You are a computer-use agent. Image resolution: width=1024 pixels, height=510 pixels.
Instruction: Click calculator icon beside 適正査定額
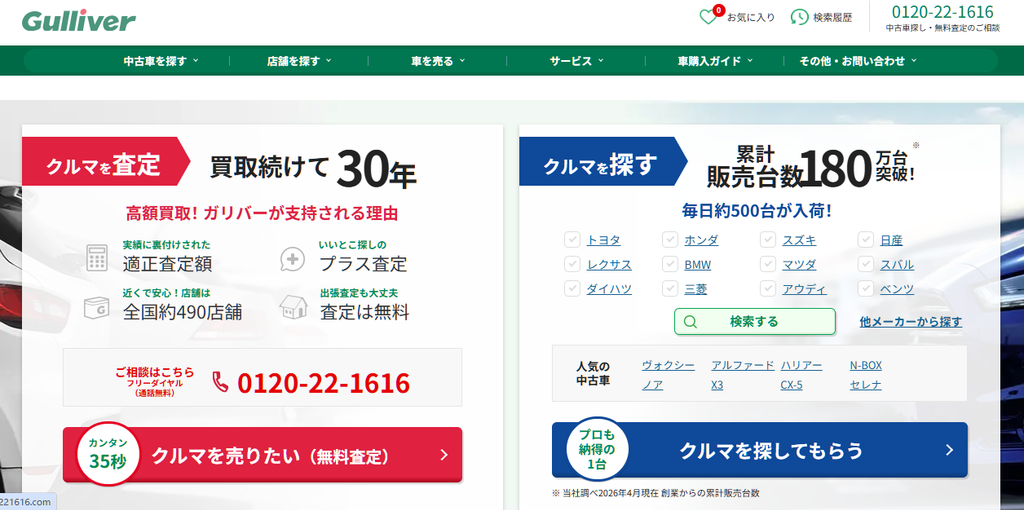97,257
